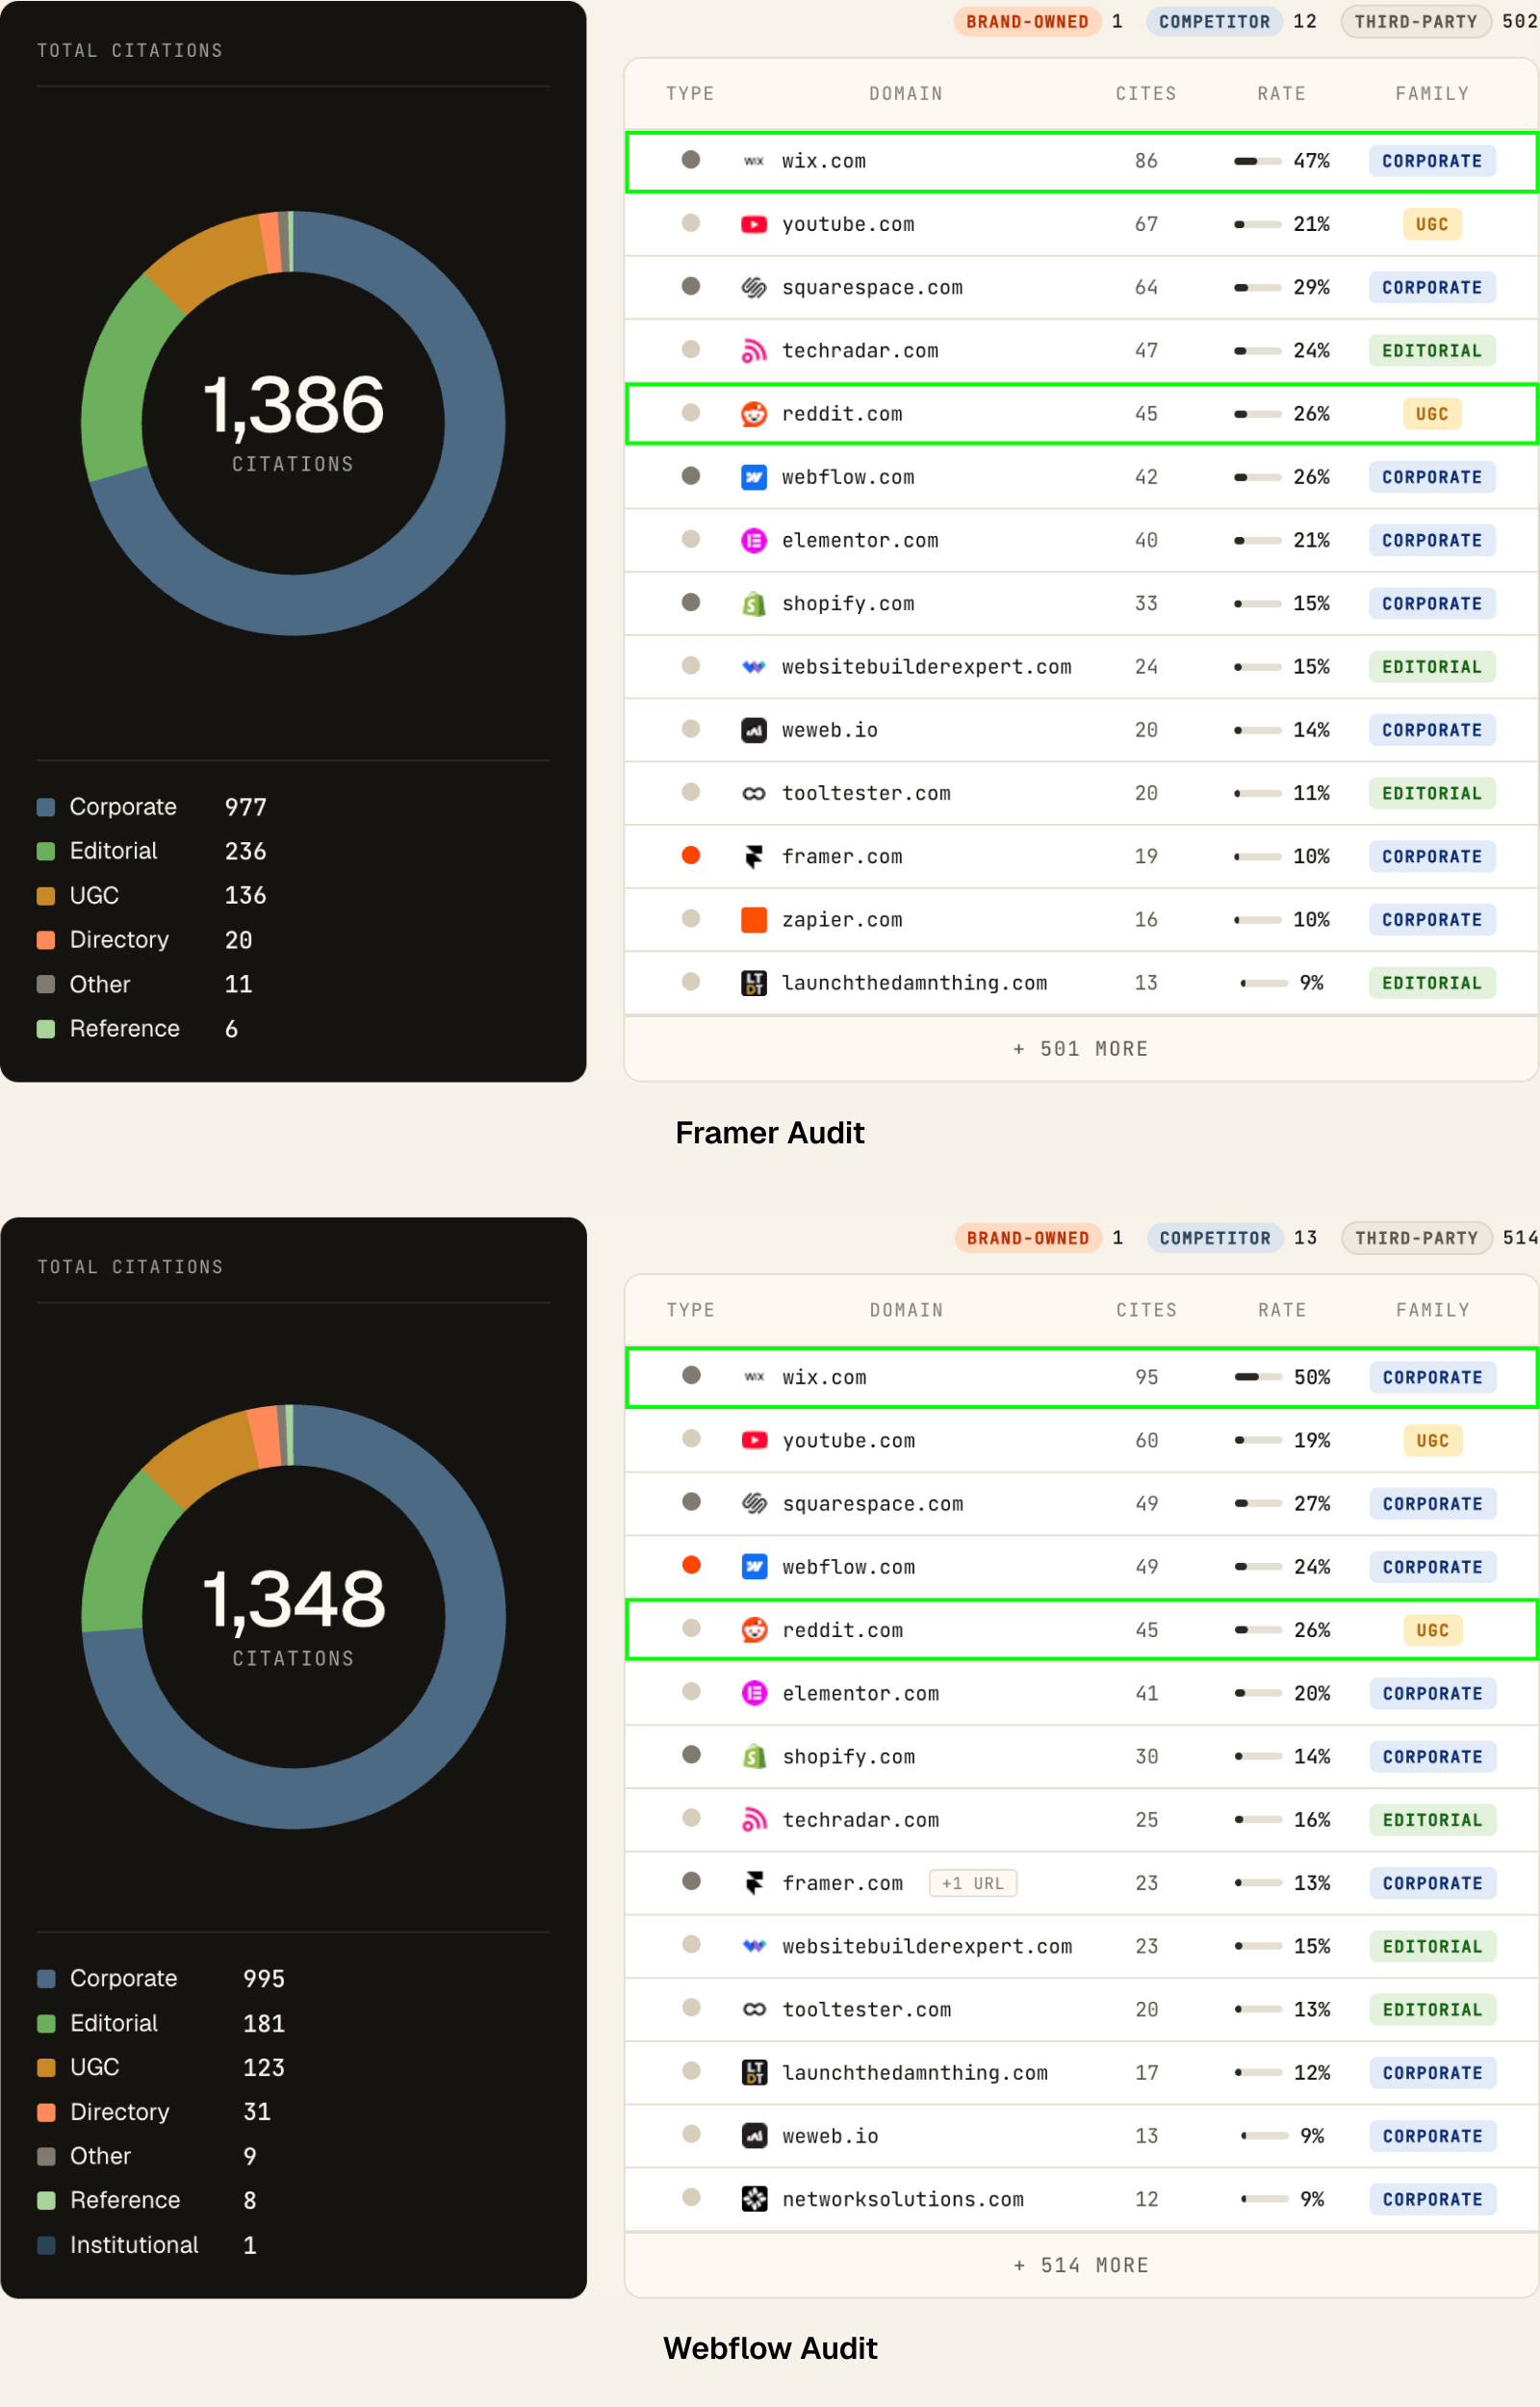The width and height of the screenshot is (1540, 2407).
Task: Click launchthedamnthing.com icon in Webflow Audit table
Action: point(755,2073)
